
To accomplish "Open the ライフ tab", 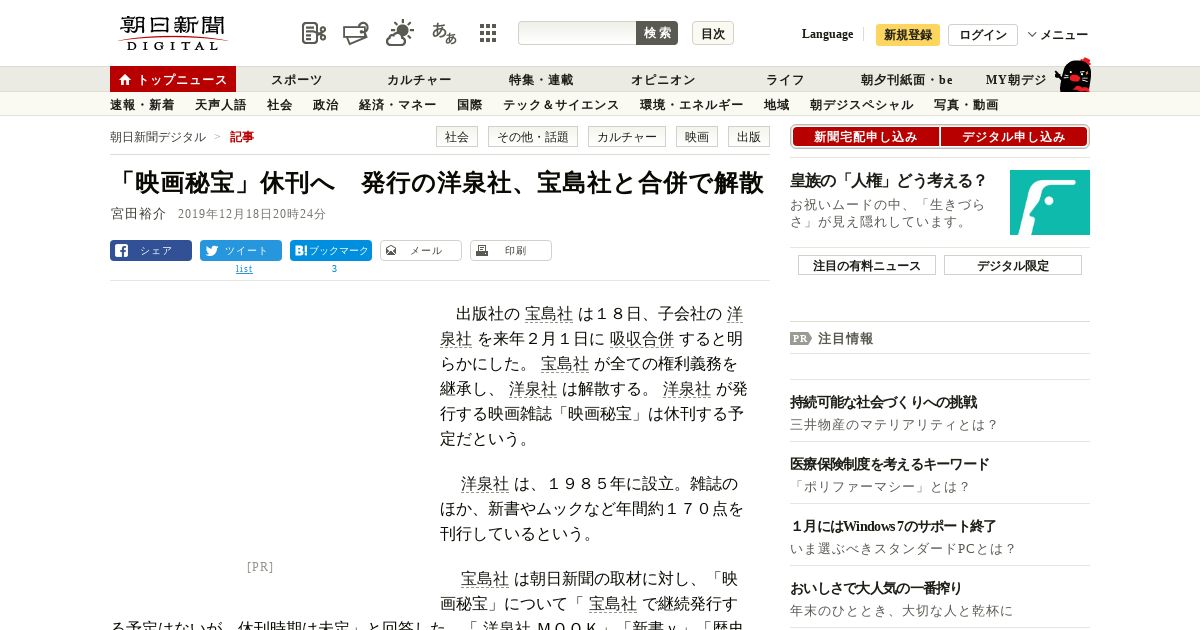I will click(785, 80).
